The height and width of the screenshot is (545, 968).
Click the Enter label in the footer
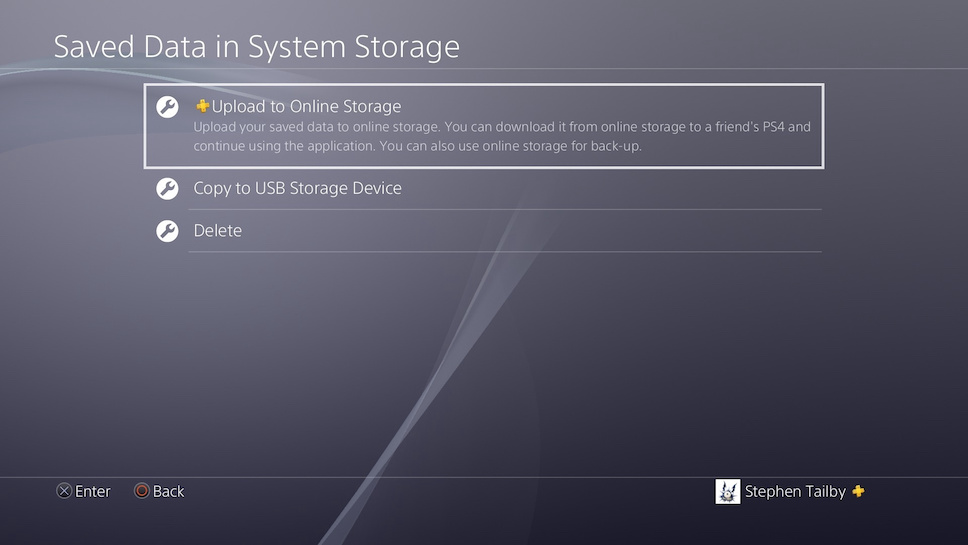(93, 491)
